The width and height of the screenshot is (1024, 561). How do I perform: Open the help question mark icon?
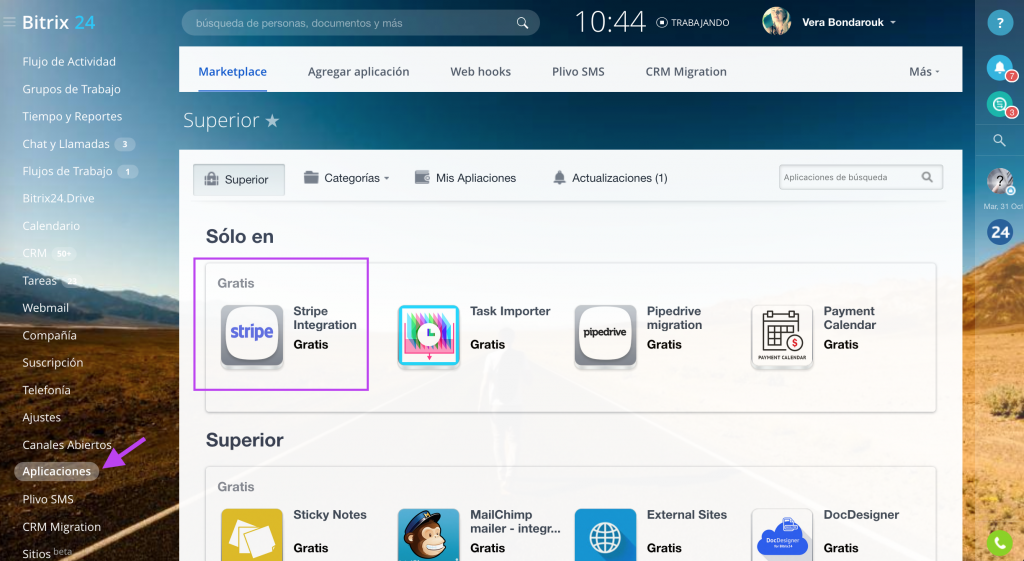999,23
